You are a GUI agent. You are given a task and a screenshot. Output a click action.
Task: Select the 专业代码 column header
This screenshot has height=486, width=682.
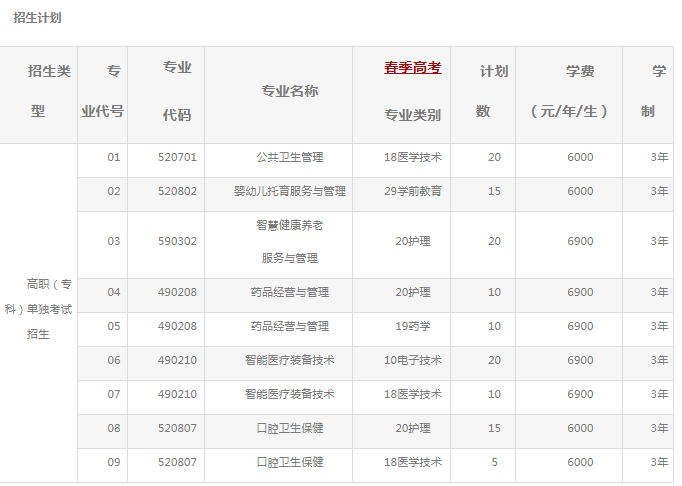(177, 92)
